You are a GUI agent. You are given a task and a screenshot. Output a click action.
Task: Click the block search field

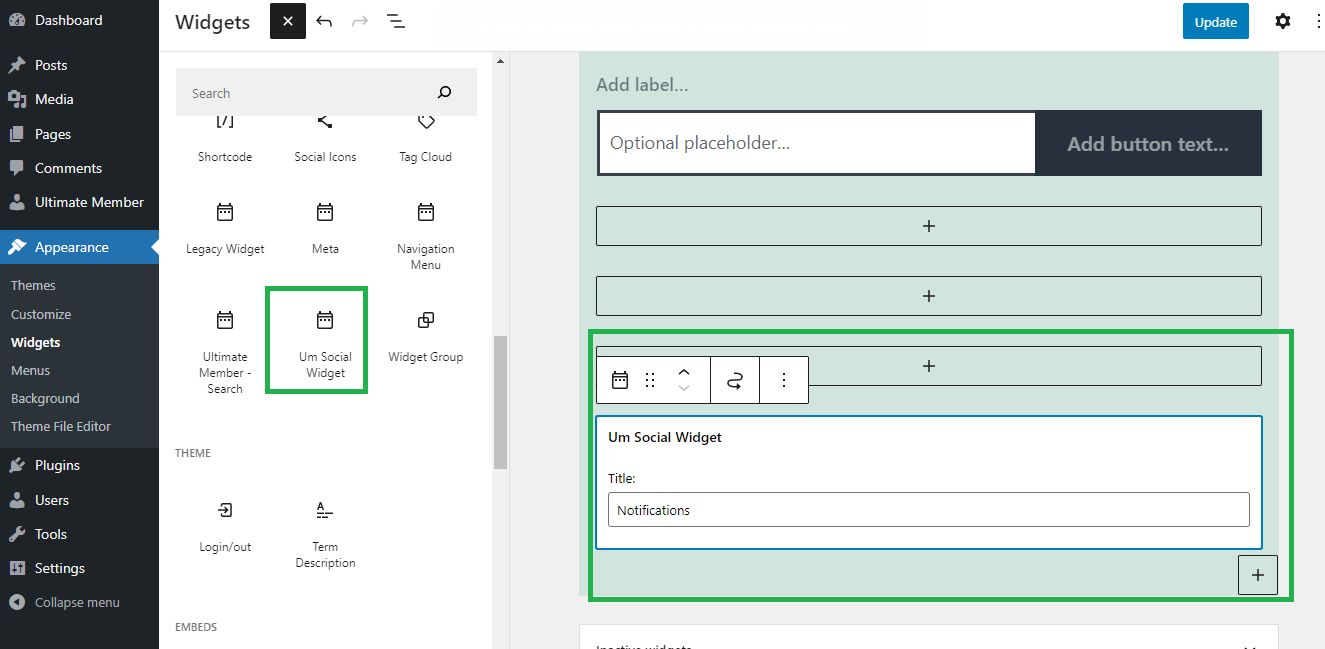tap(310, 93)
